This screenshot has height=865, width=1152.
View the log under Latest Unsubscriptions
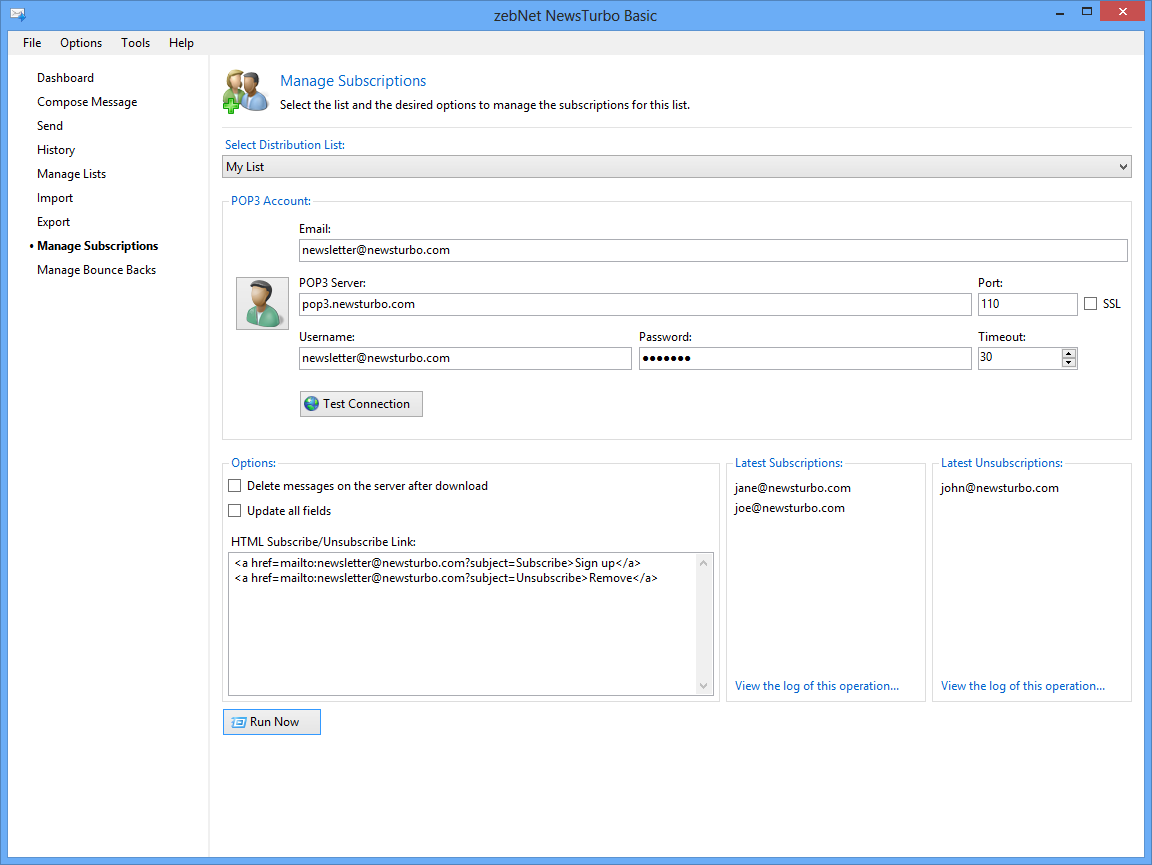(1022, 686)
